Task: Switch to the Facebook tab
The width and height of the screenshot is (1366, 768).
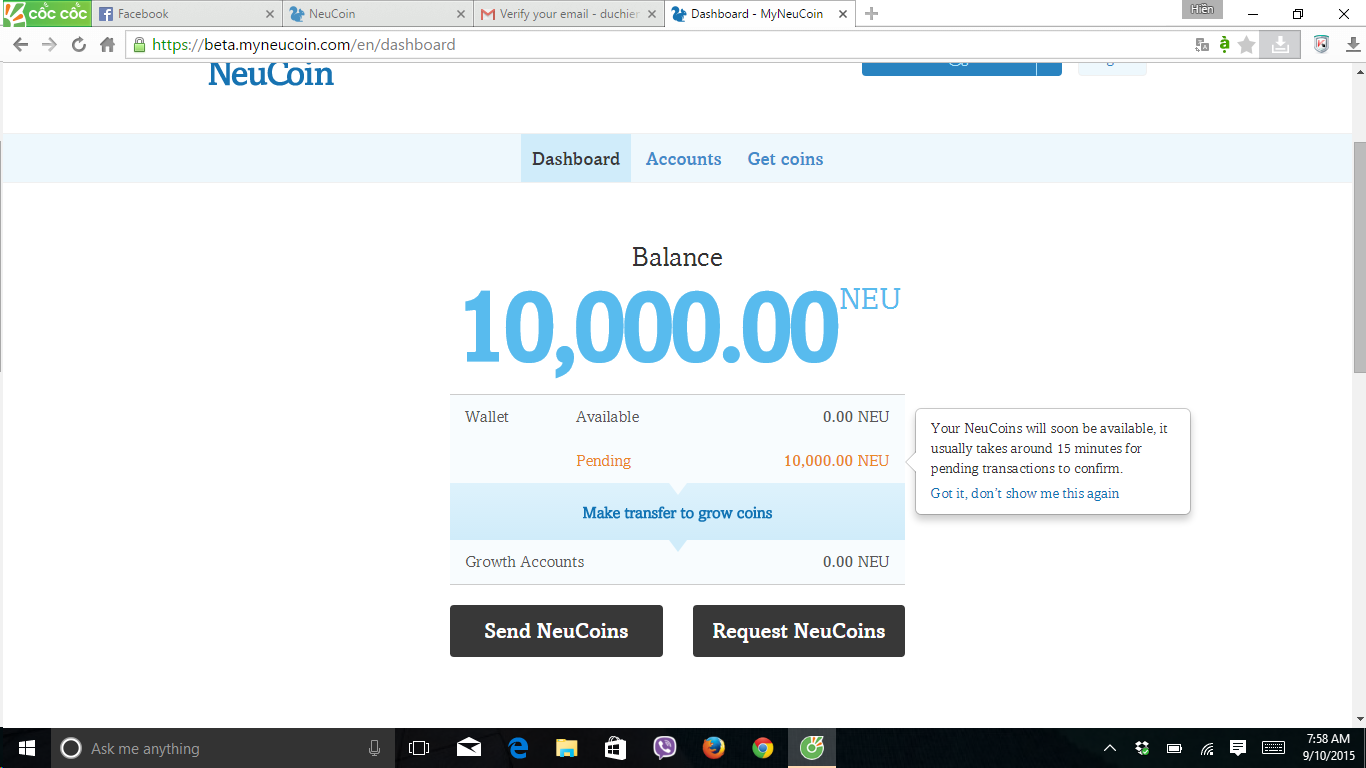Action: 186,14
